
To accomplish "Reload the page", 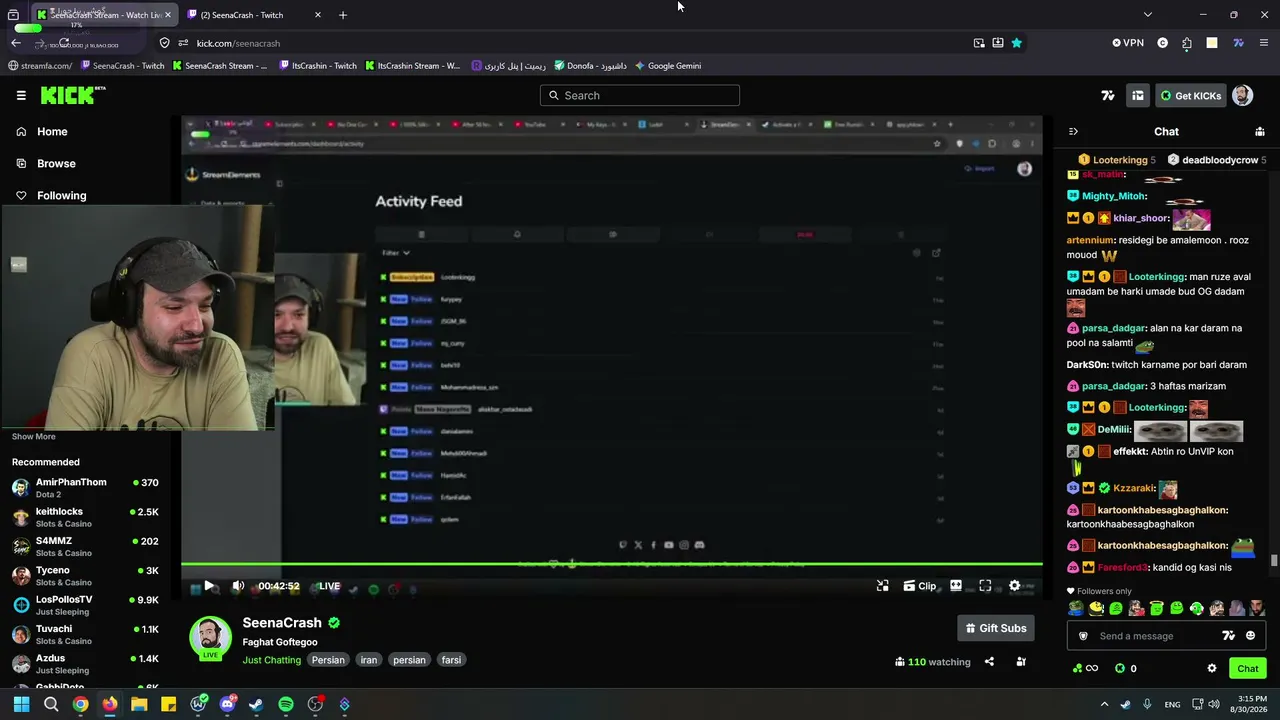I will 64,43.
